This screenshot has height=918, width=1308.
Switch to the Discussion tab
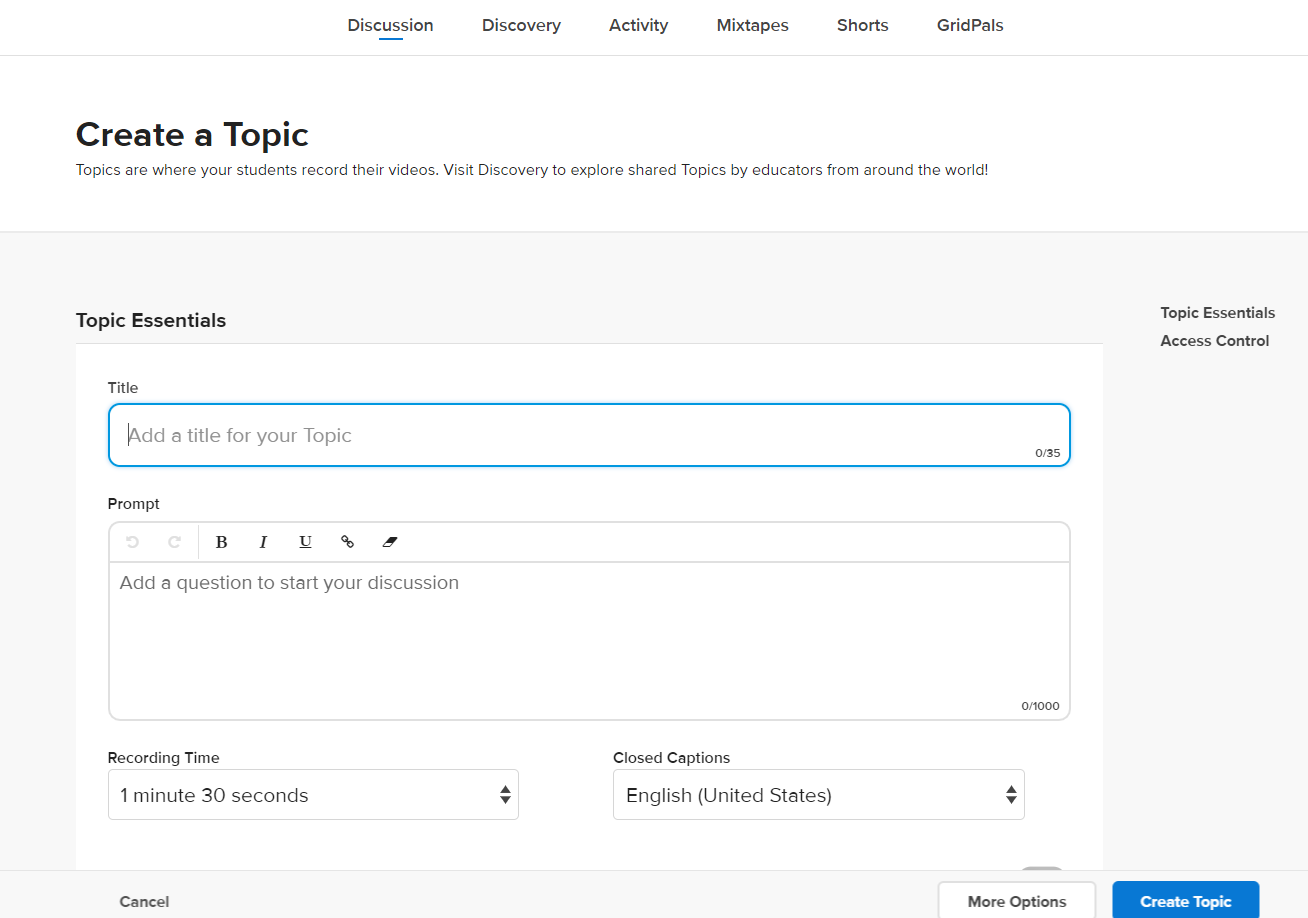[x=391, y=26]
